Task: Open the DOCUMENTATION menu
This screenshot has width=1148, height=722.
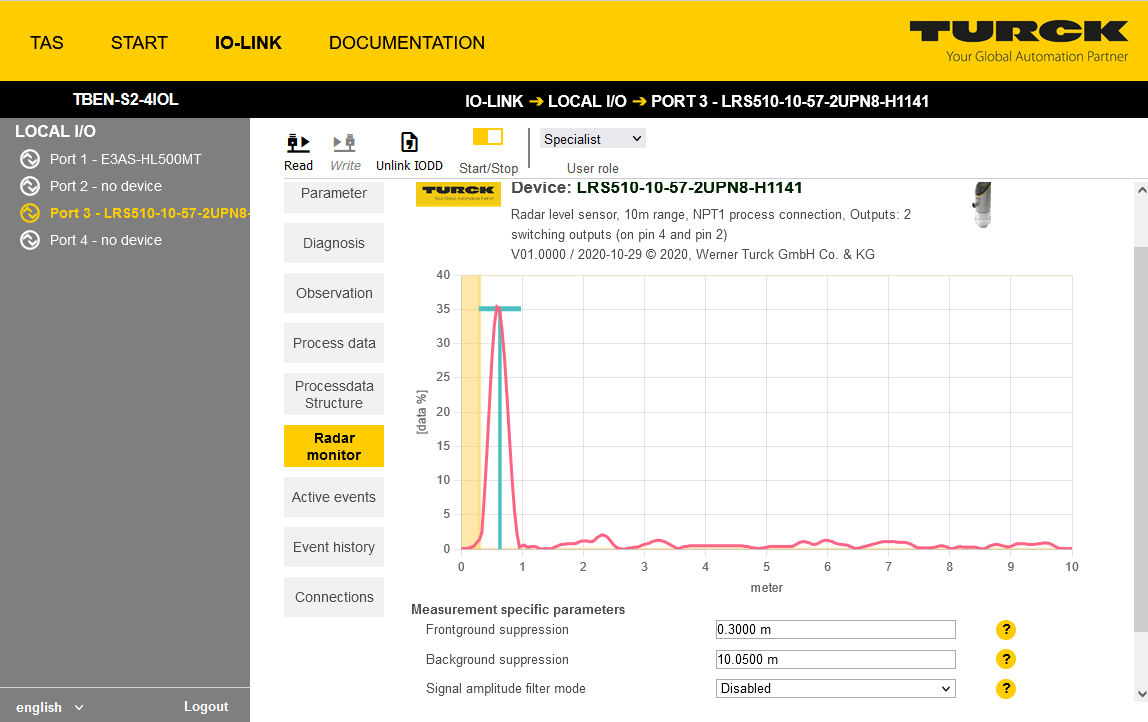Action: [x=406, y=43]
